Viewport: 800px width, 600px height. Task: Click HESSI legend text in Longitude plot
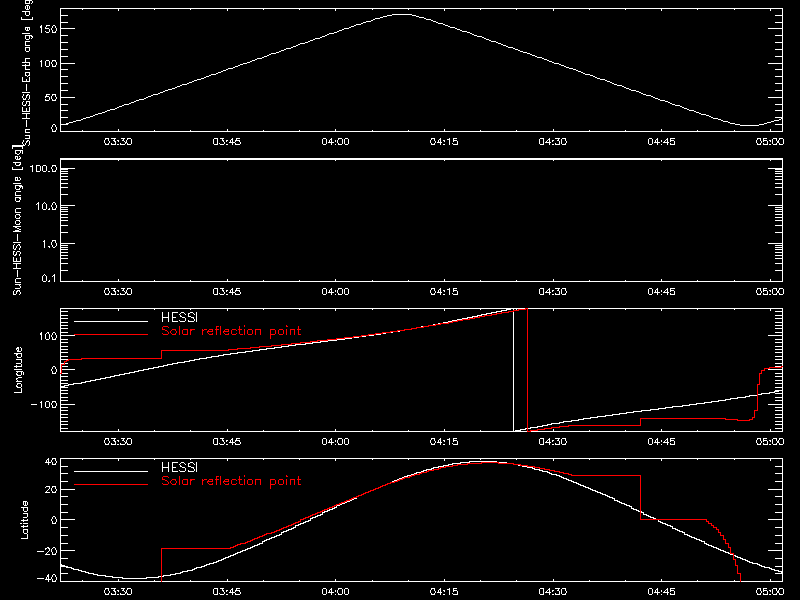(179, 317)
